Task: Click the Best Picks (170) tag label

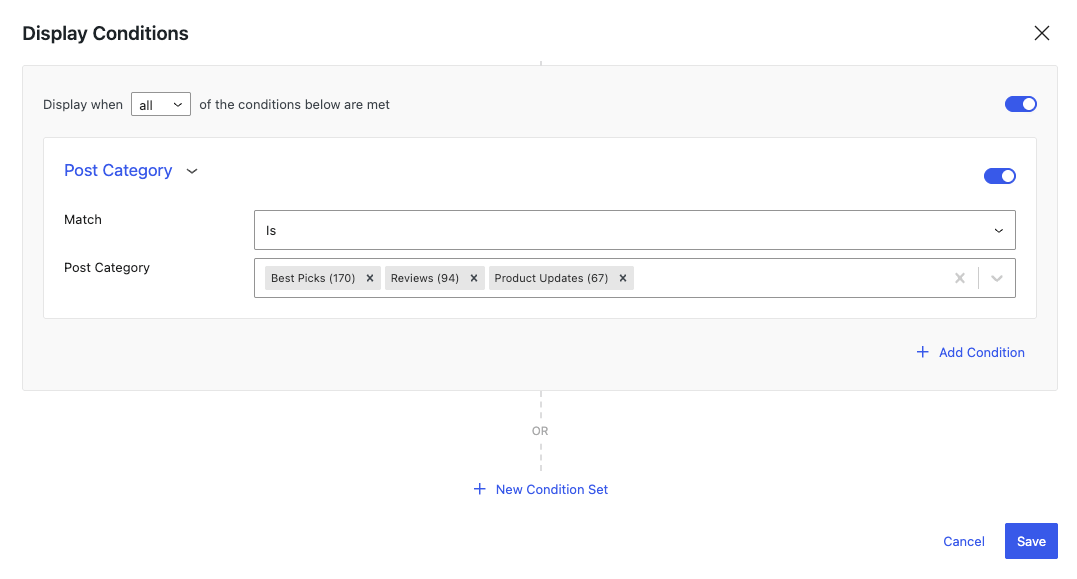Action: point(313,278)
